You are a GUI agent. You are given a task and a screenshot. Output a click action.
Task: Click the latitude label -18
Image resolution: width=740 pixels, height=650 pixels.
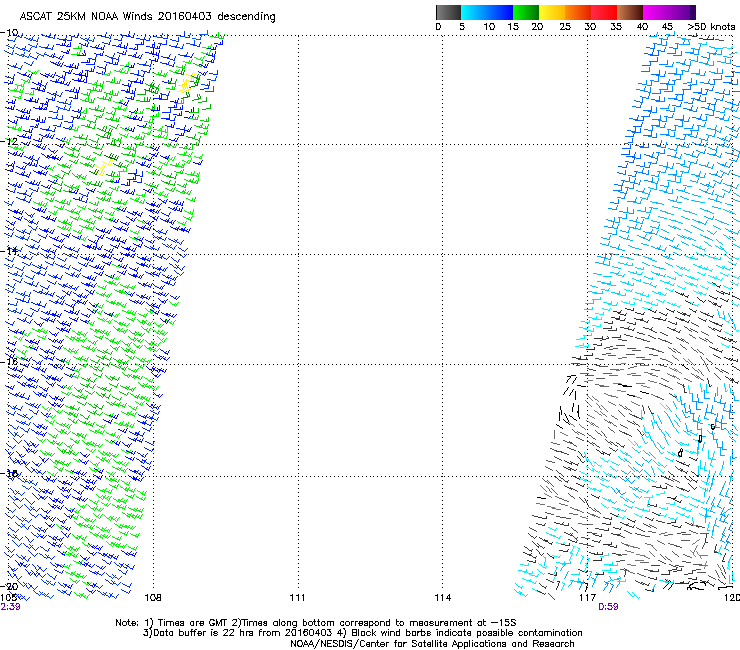pos(9,473)
